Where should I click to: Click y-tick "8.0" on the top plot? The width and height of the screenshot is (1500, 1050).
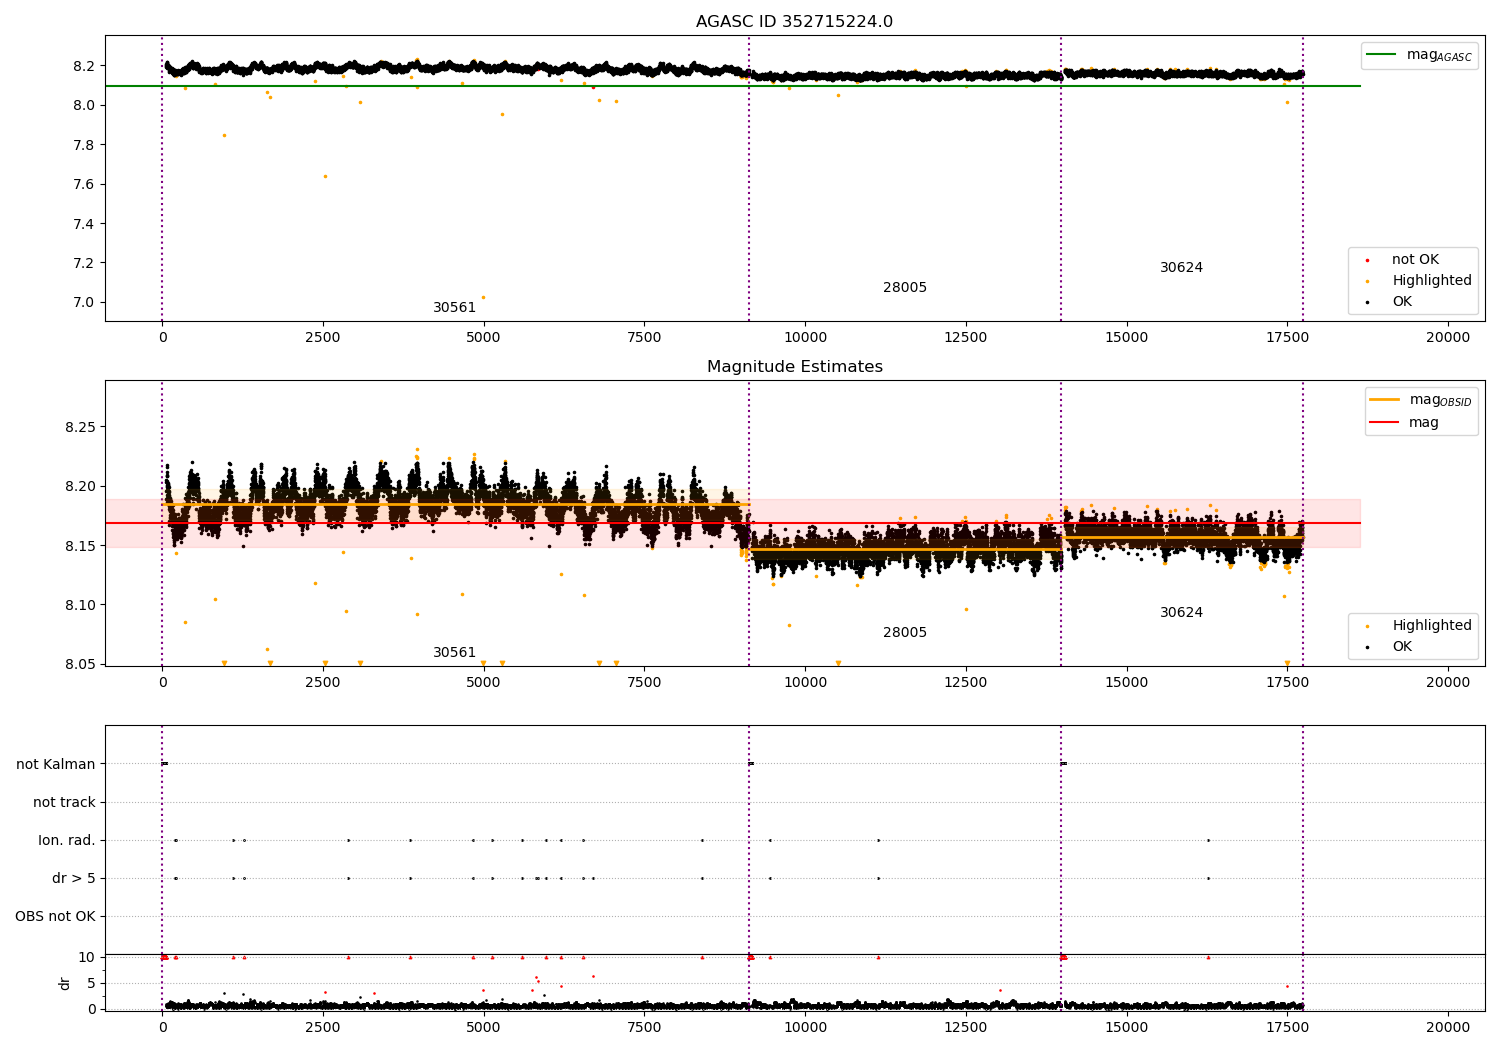pos(84,105)
